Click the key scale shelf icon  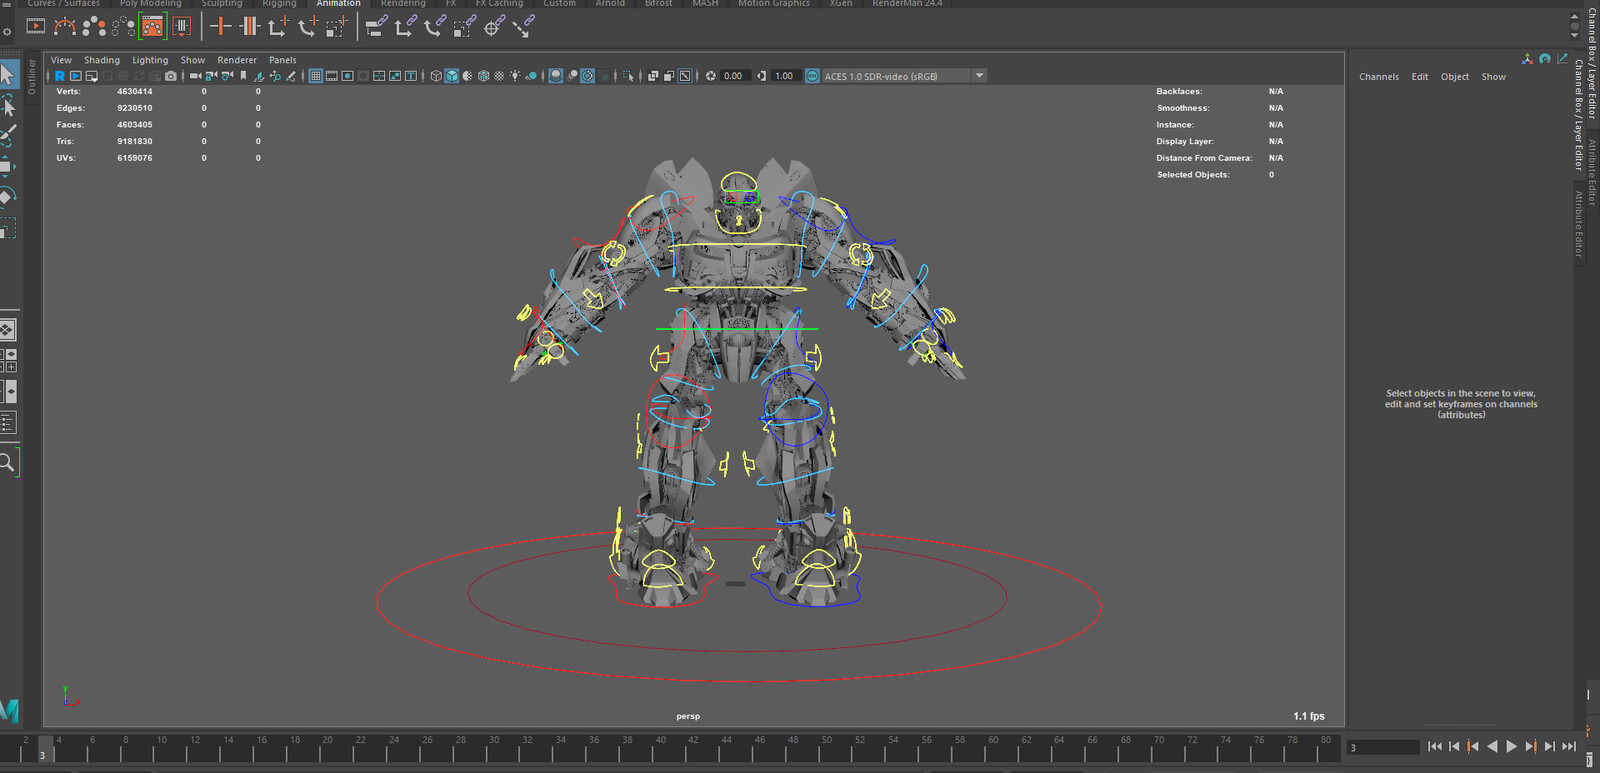coord(336,27)
